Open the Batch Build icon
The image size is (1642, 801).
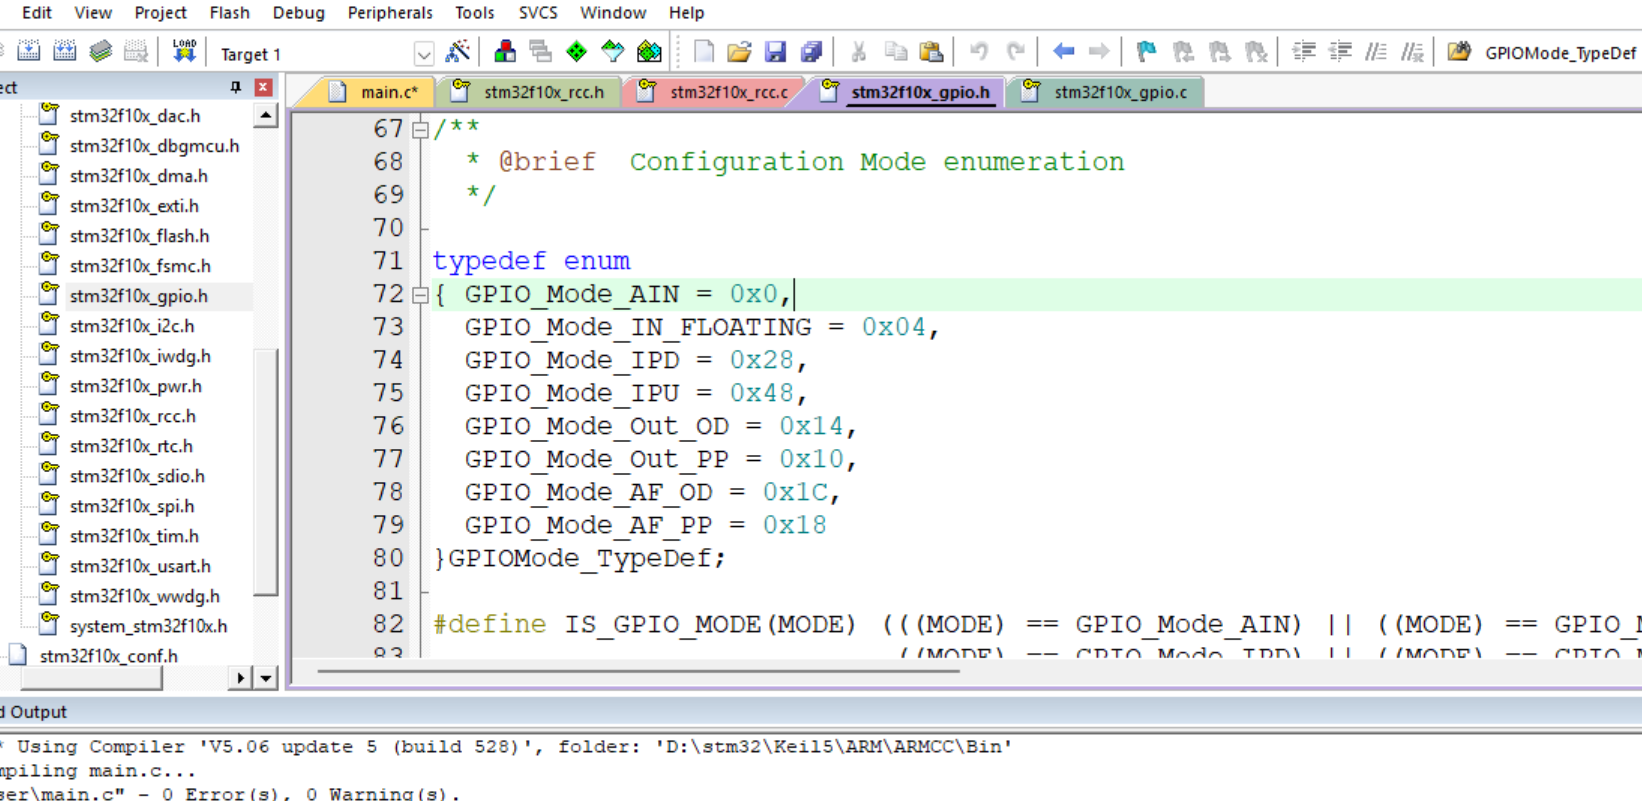[100, 51]
